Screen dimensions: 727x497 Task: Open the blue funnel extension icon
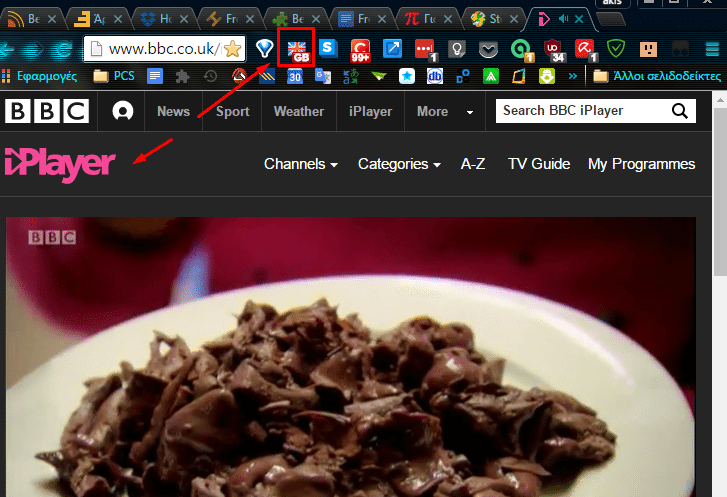pos(264,48)
